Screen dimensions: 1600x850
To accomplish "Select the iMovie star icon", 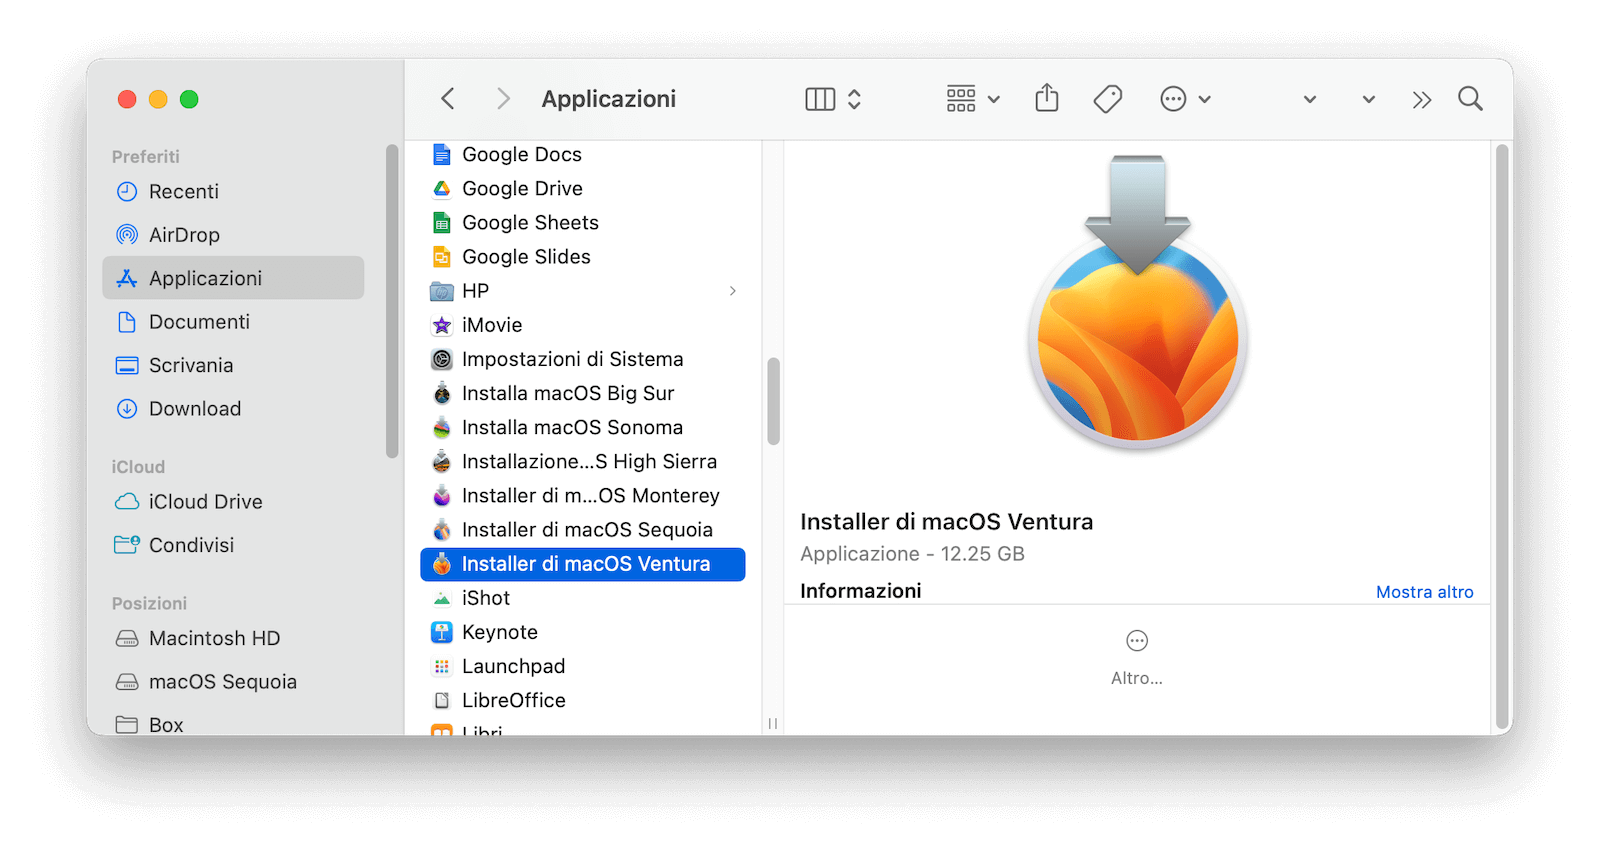I will click(x=442, y=325).
